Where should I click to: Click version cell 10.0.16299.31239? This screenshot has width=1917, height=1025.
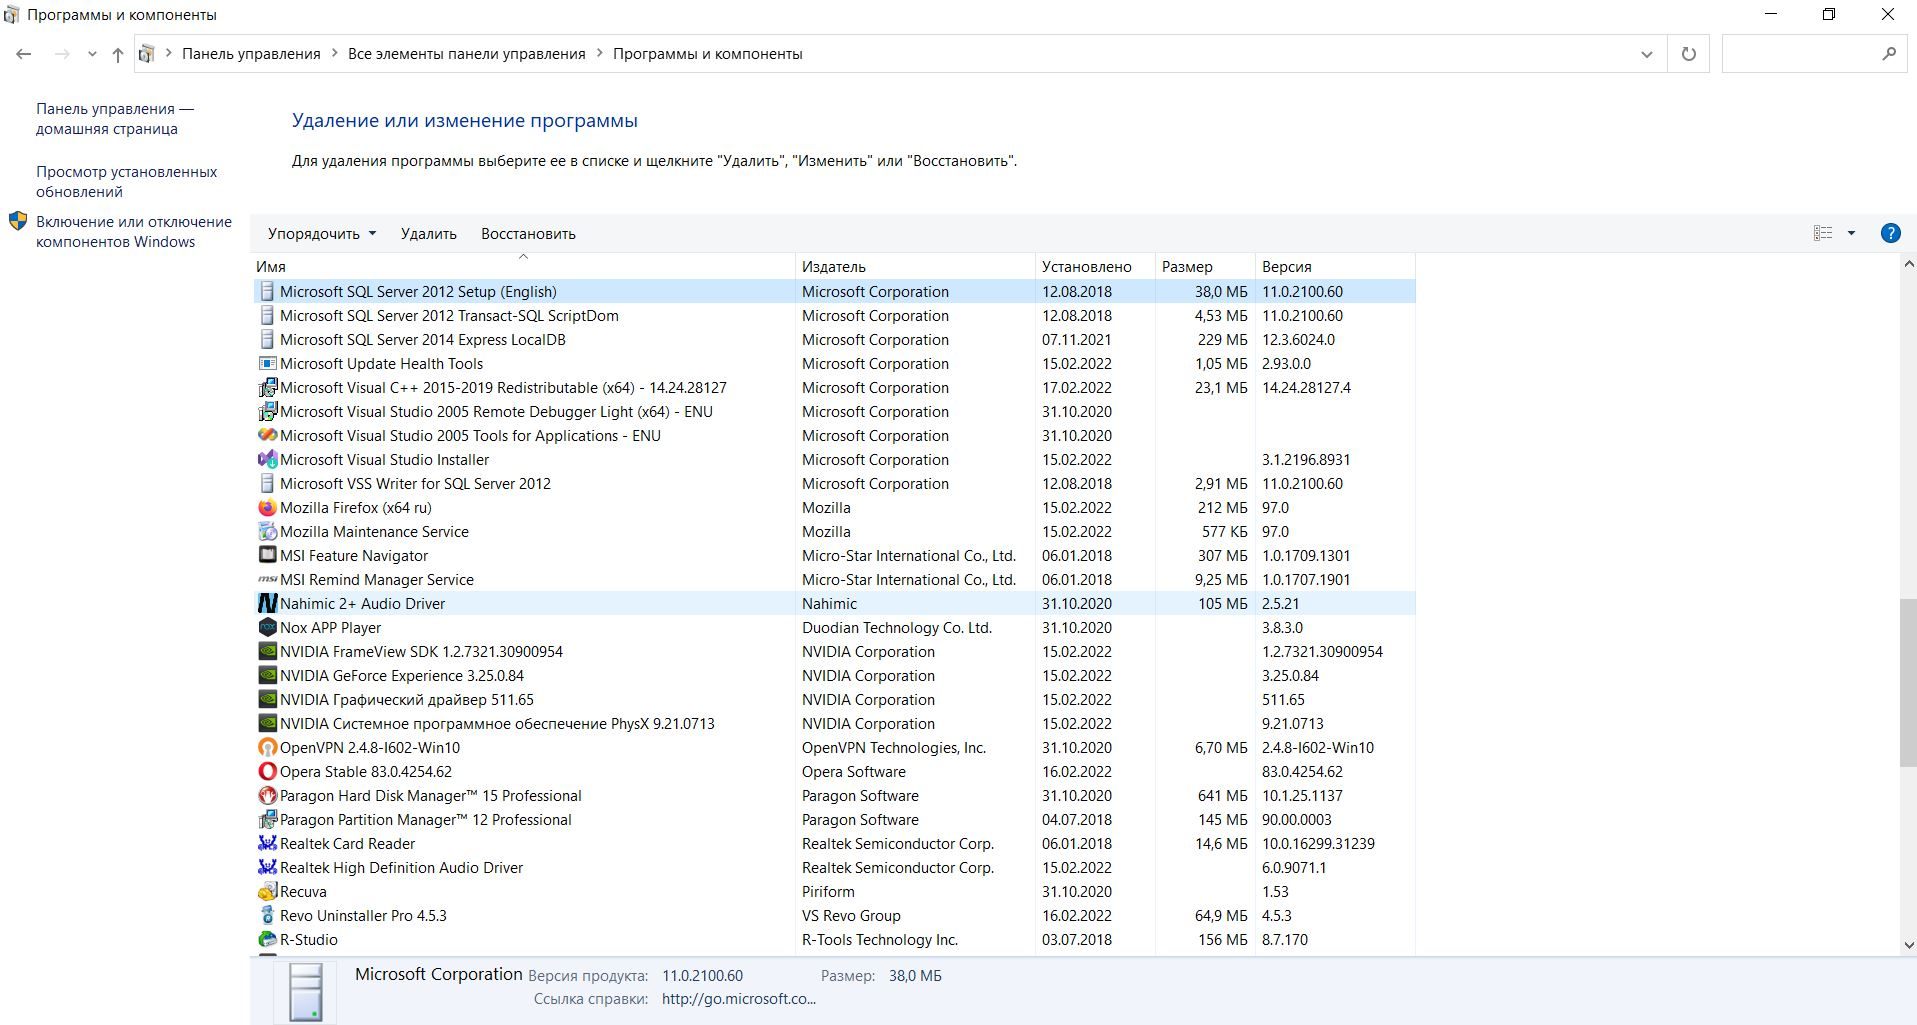tap(1318, 844)
